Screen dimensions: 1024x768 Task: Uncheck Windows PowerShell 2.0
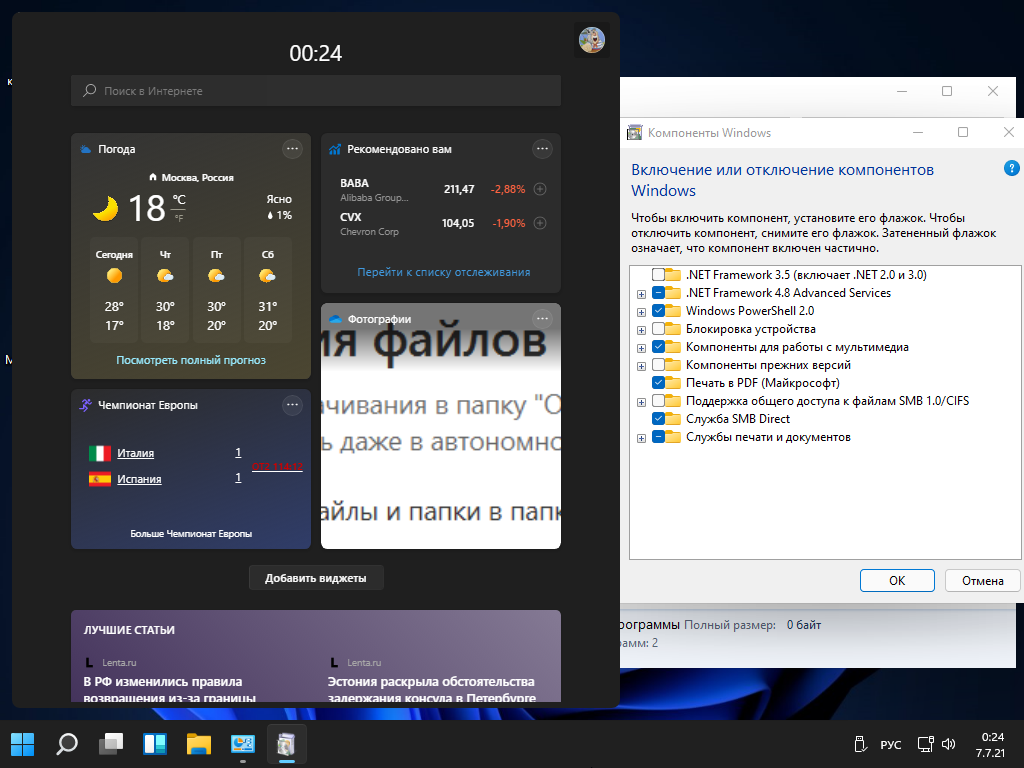click(x=658, y=311)
